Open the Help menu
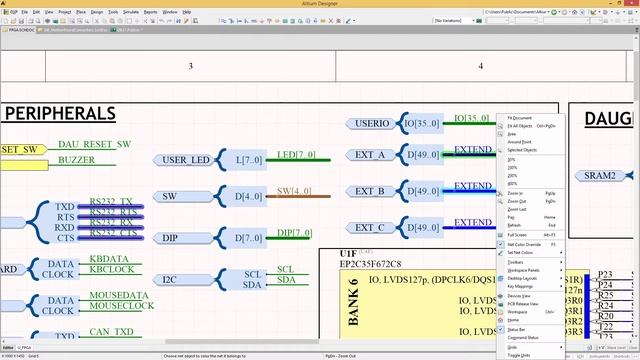The height and width of the screenshot is (360, 640). pos(187,12)
